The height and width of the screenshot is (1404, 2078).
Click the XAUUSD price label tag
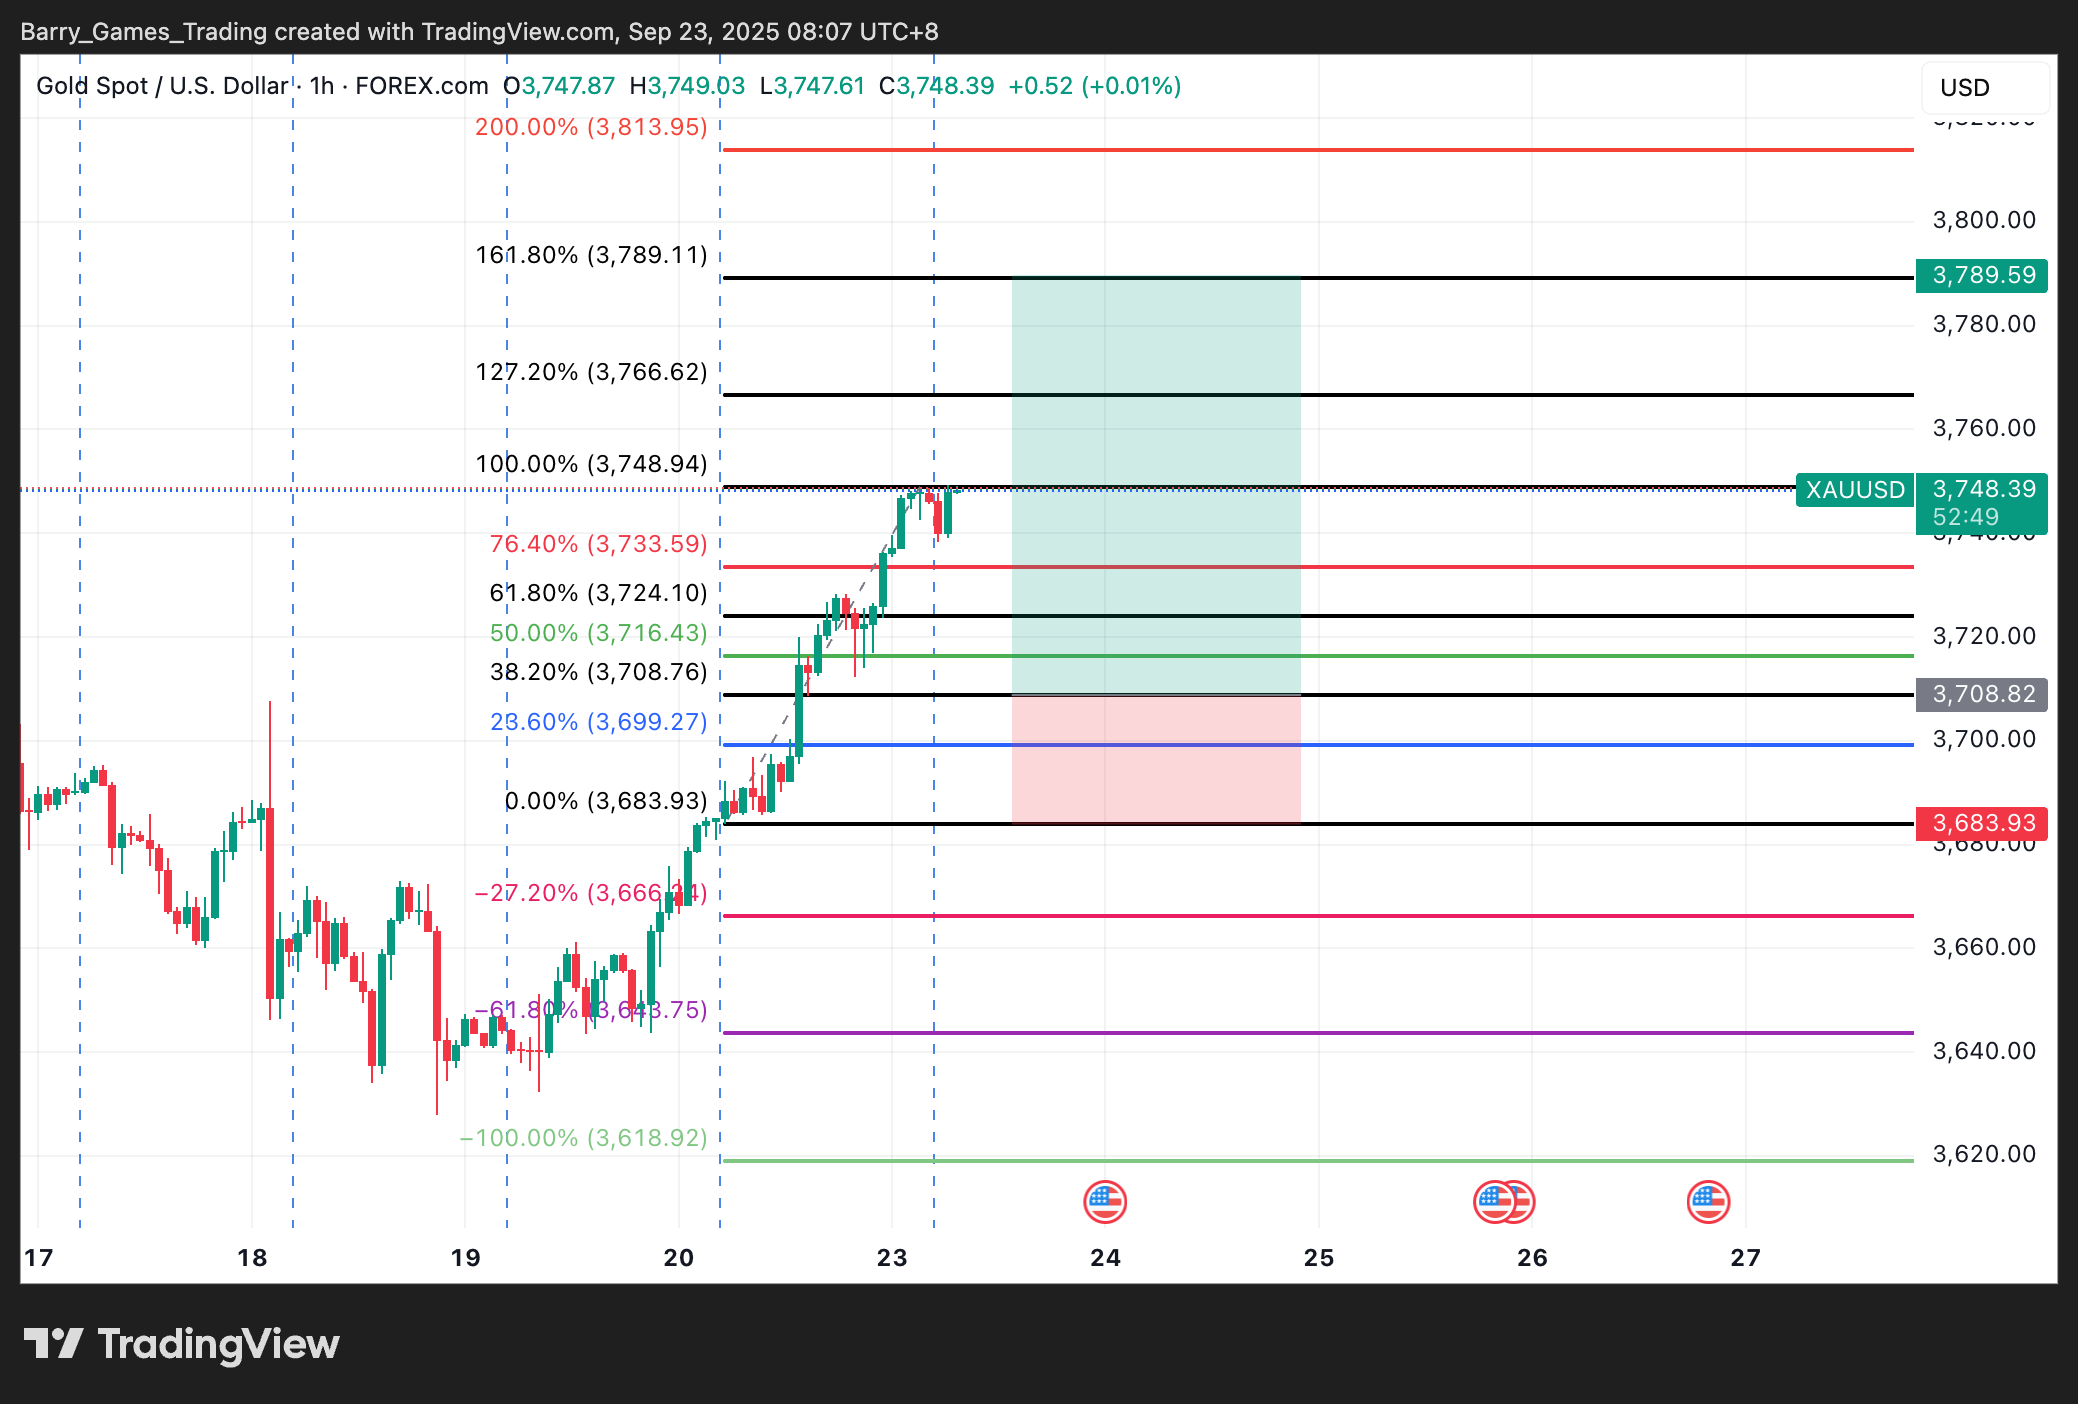click(1855, 490)
